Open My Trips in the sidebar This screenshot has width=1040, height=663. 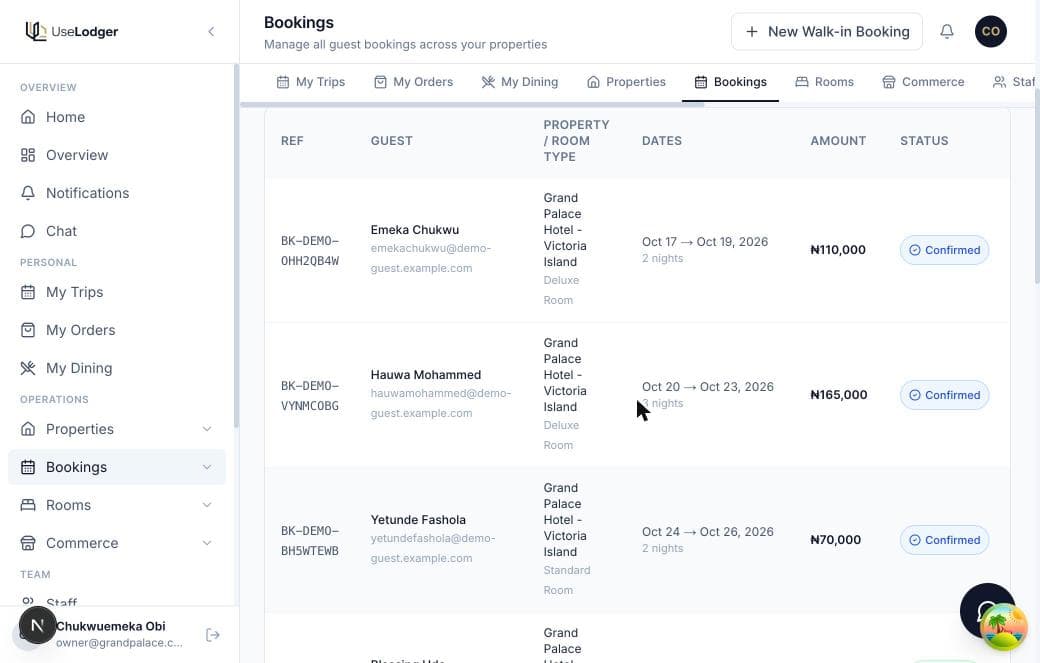[x=117, y=292]
